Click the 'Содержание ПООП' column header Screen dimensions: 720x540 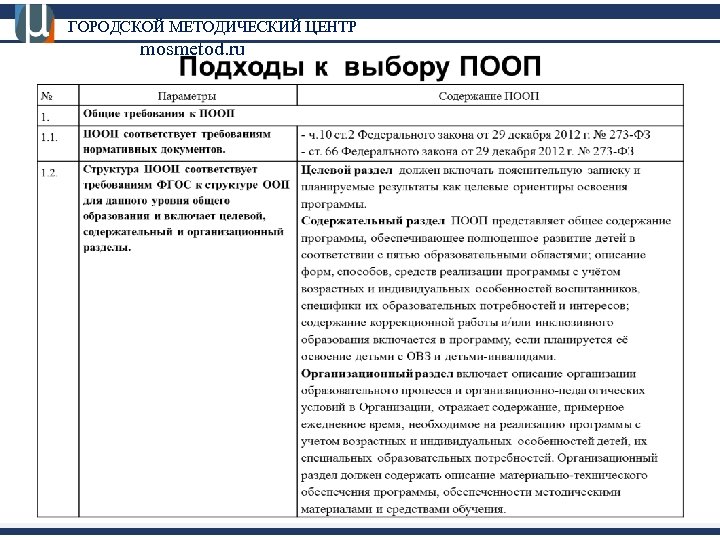pos(490,96)
